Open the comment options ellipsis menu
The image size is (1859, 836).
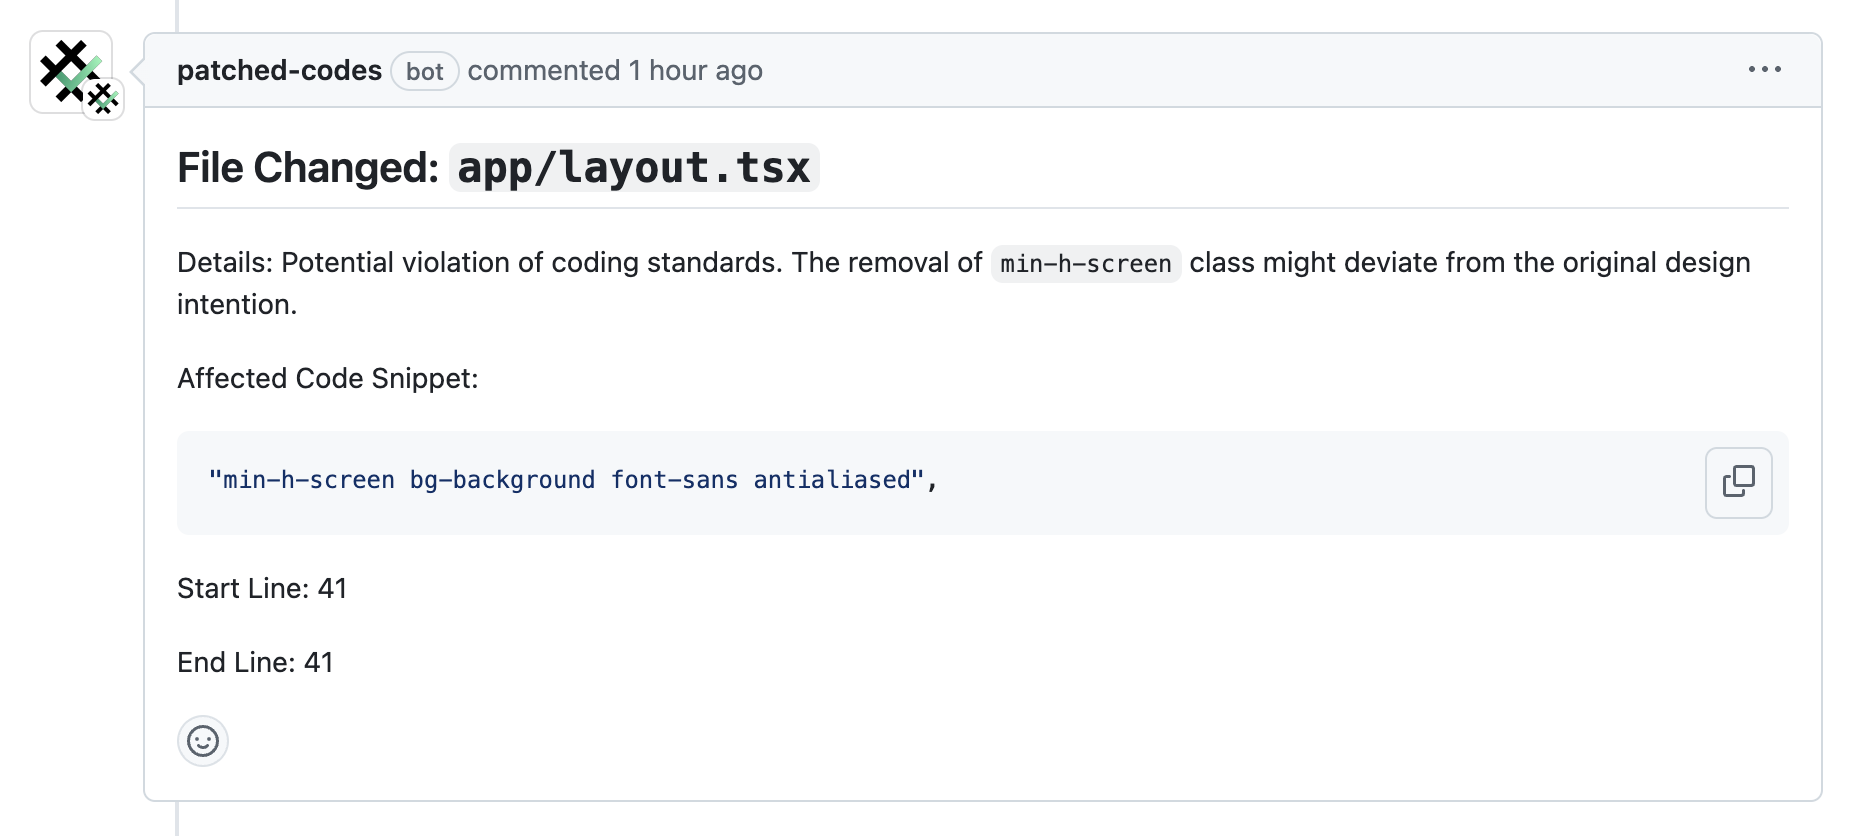[x=1764, y=70]
